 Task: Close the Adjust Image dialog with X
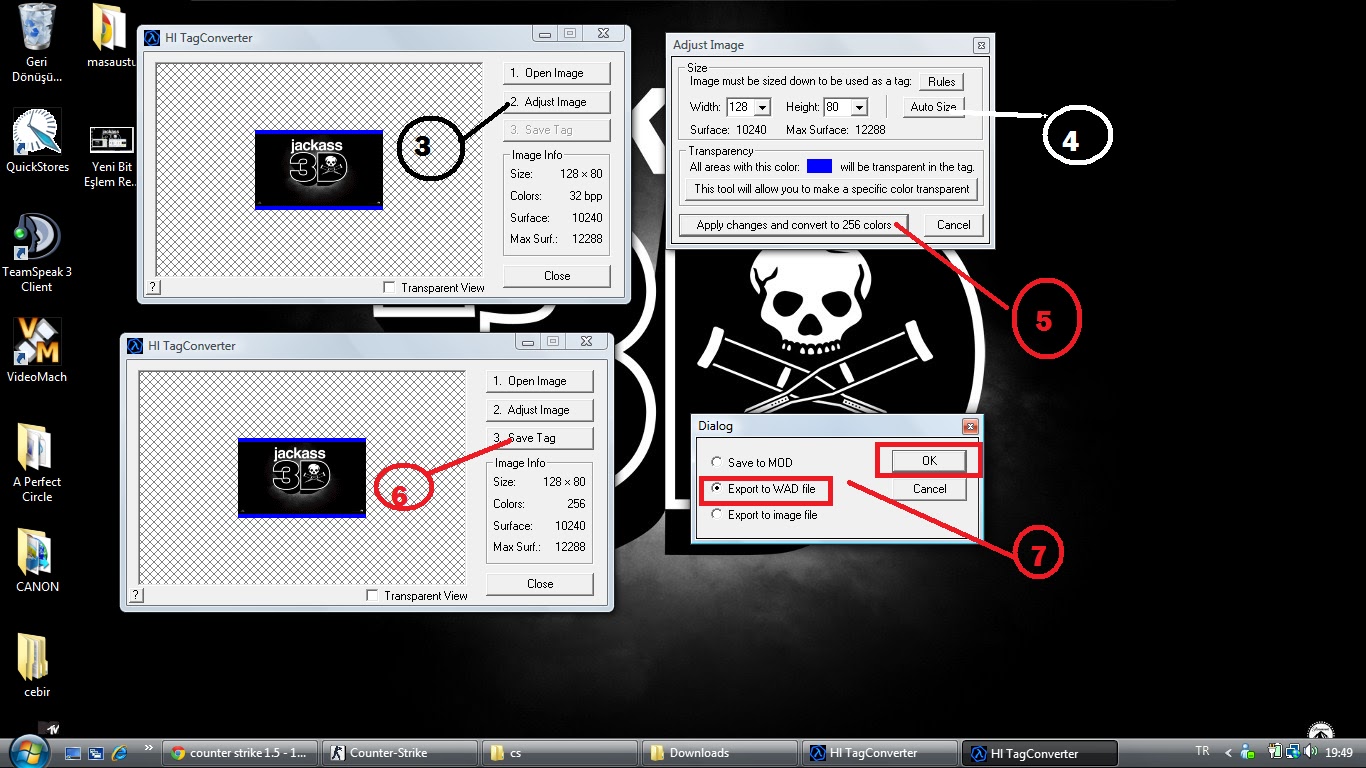coord(981,45)
